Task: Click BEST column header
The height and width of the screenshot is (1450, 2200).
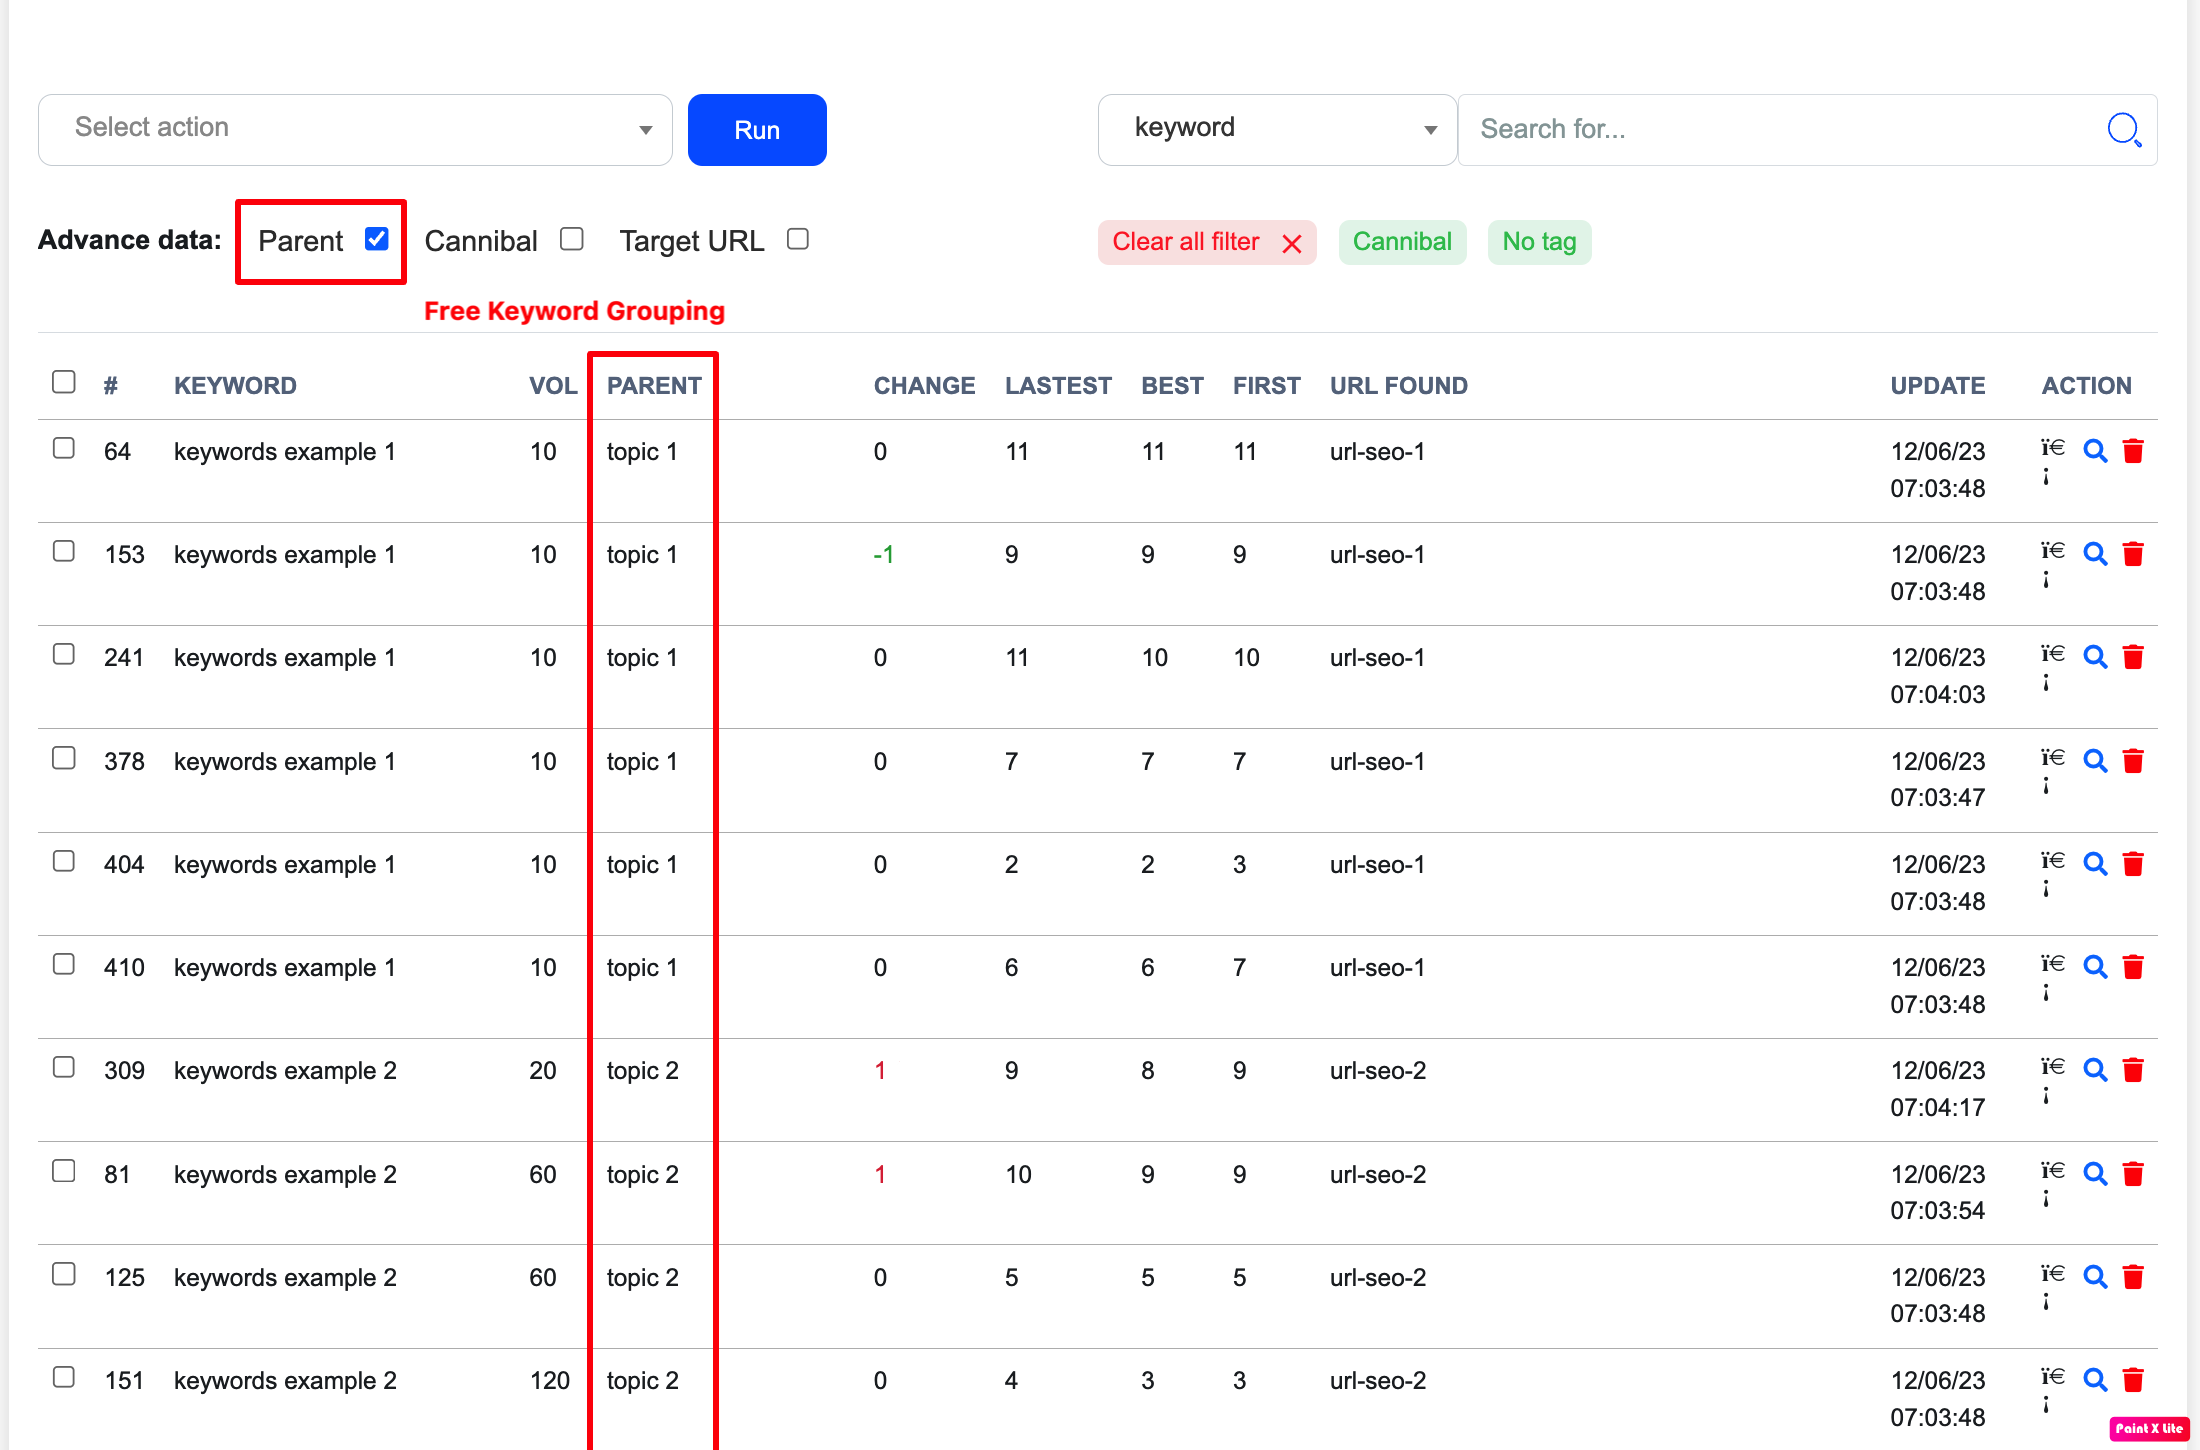Action: 1172,386
